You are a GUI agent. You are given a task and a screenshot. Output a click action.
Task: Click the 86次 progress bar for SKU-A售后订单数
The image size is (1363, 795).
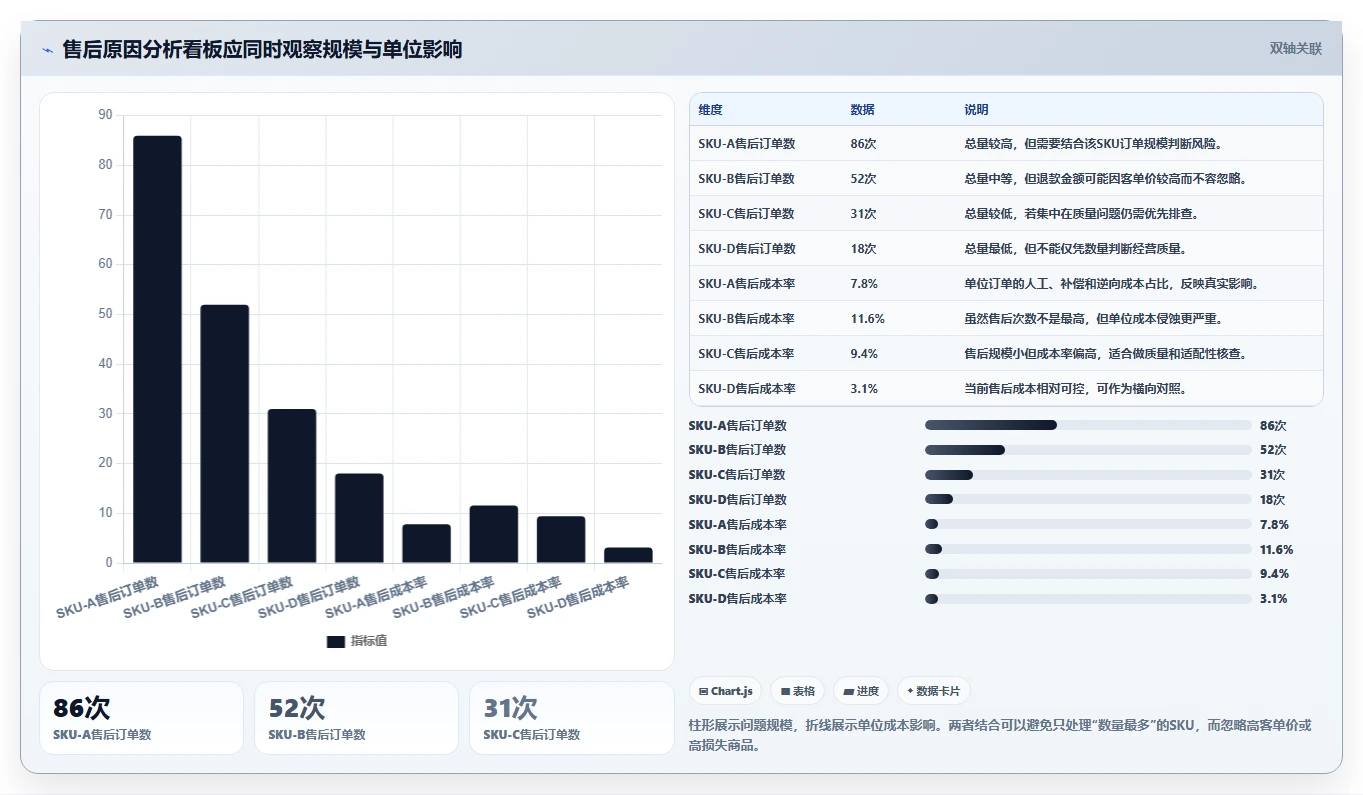[x=1088, y=425]
